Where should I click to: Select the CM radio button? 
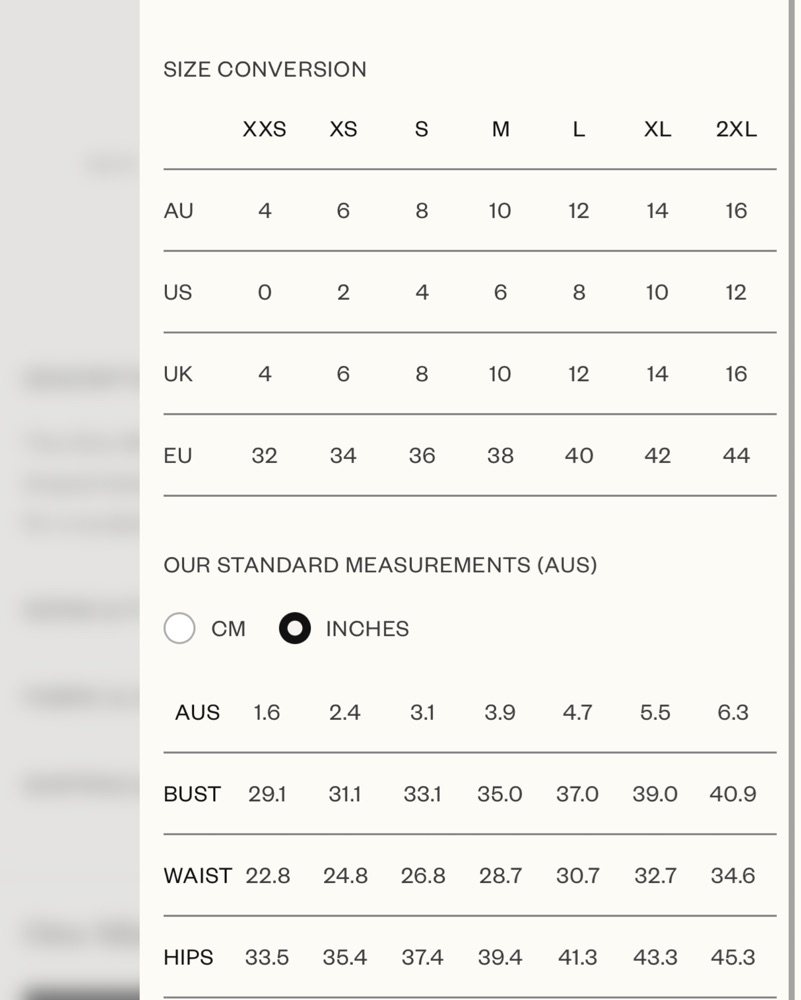point(179,629)
